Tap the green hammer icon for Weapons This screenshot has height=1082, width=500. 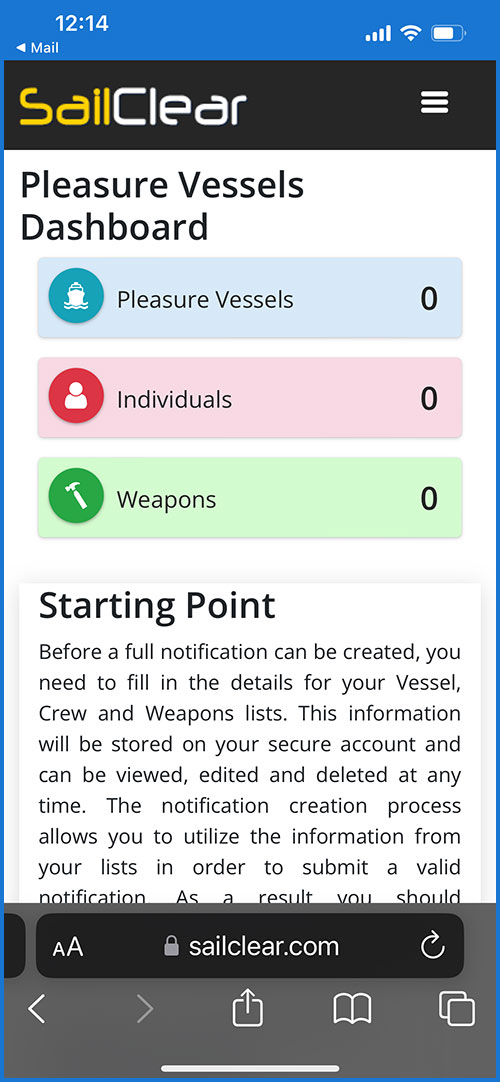(76, 496)
